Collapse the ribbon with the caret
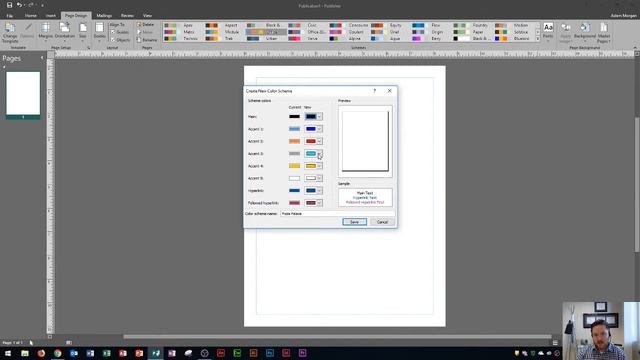Viewport: 640px width, 360px height. coord(635,48)
